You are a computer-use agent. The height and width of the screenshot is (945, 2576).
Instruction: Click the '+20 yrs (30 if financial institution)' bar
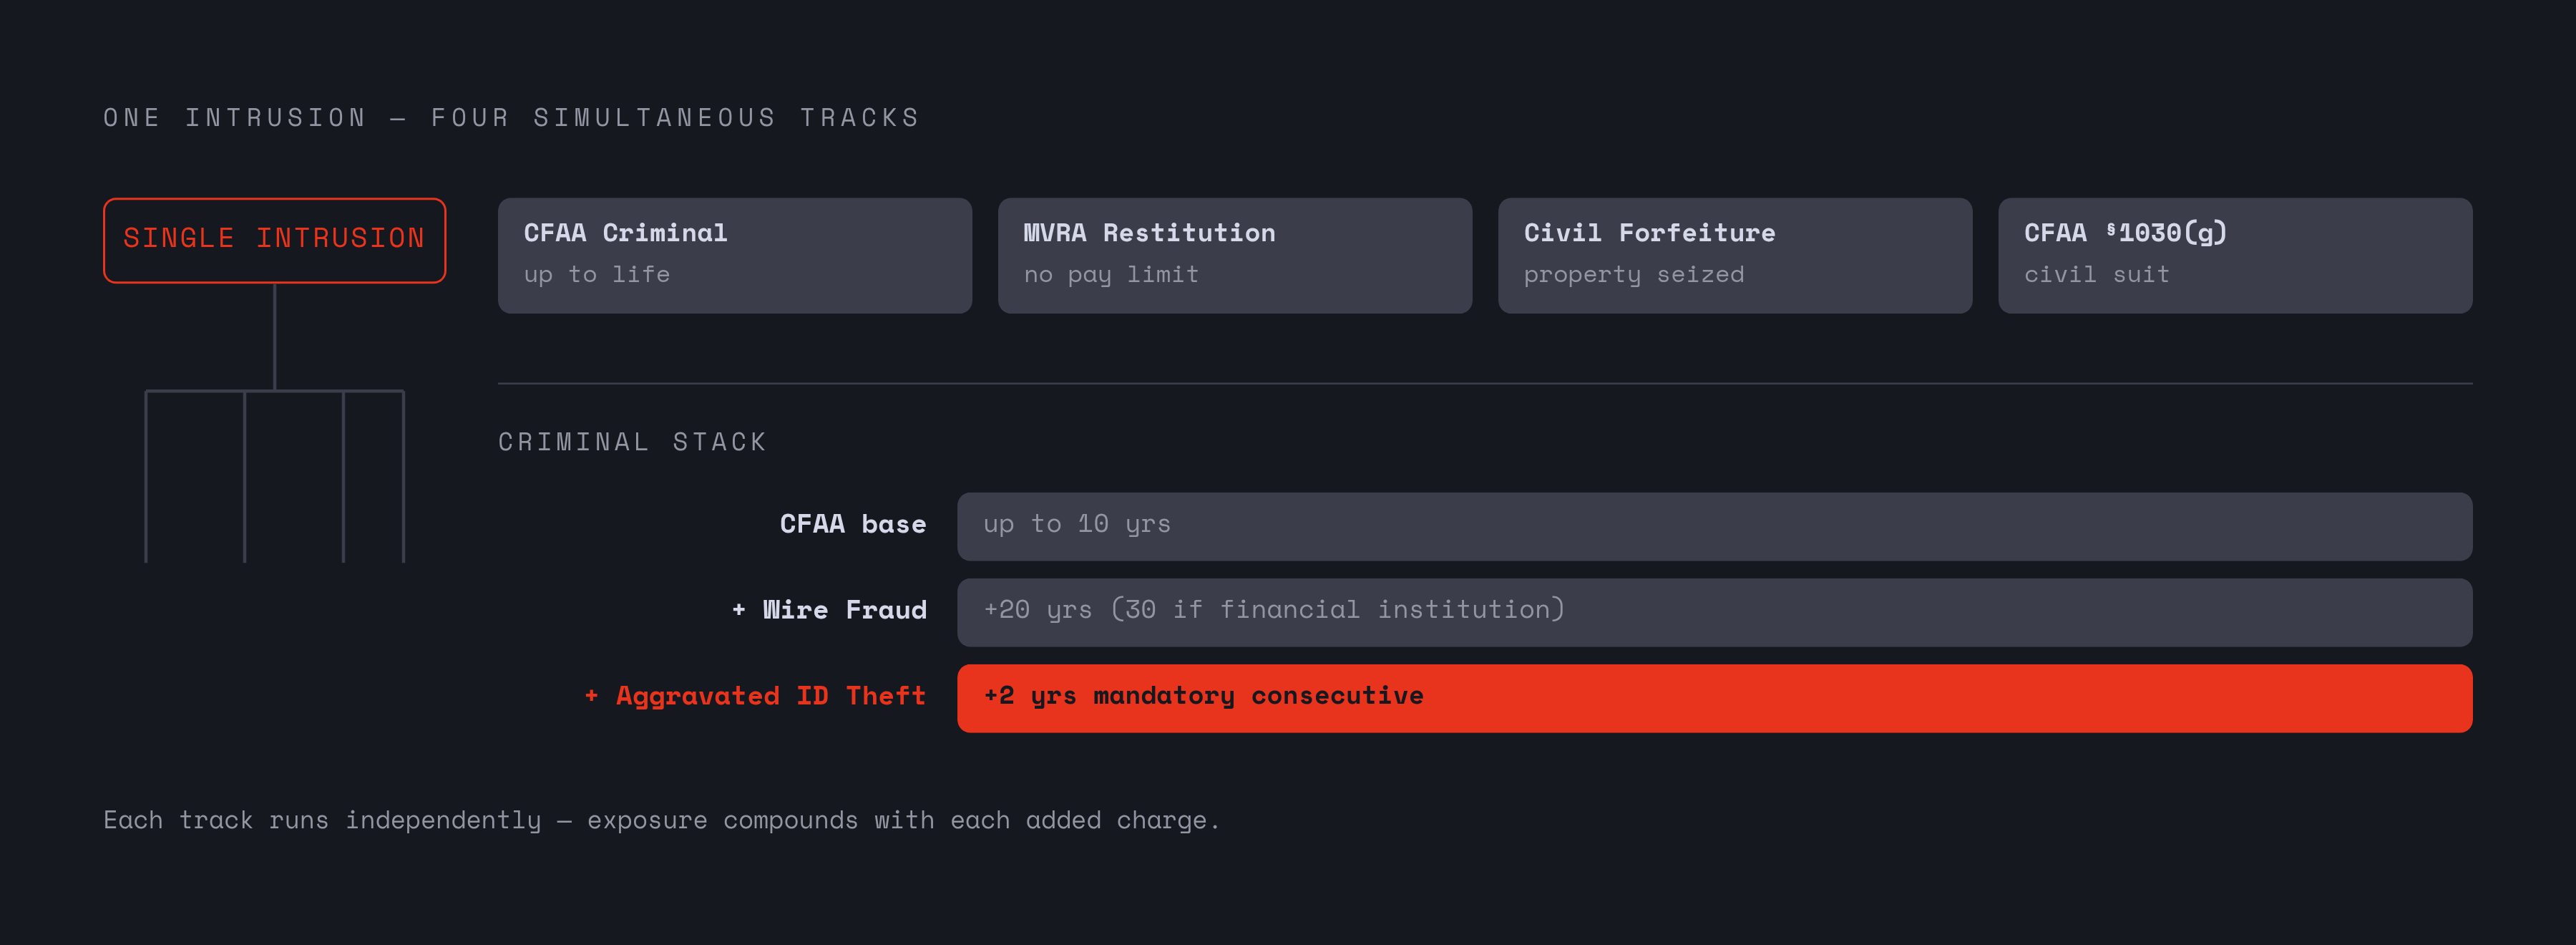1715,612
